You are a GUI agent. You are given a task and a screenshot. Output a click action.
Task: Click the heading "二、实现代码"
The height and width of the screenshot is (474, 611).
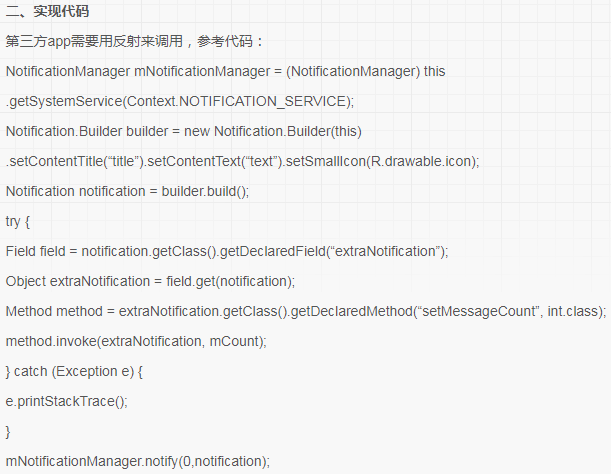click(x=47, y=12)
